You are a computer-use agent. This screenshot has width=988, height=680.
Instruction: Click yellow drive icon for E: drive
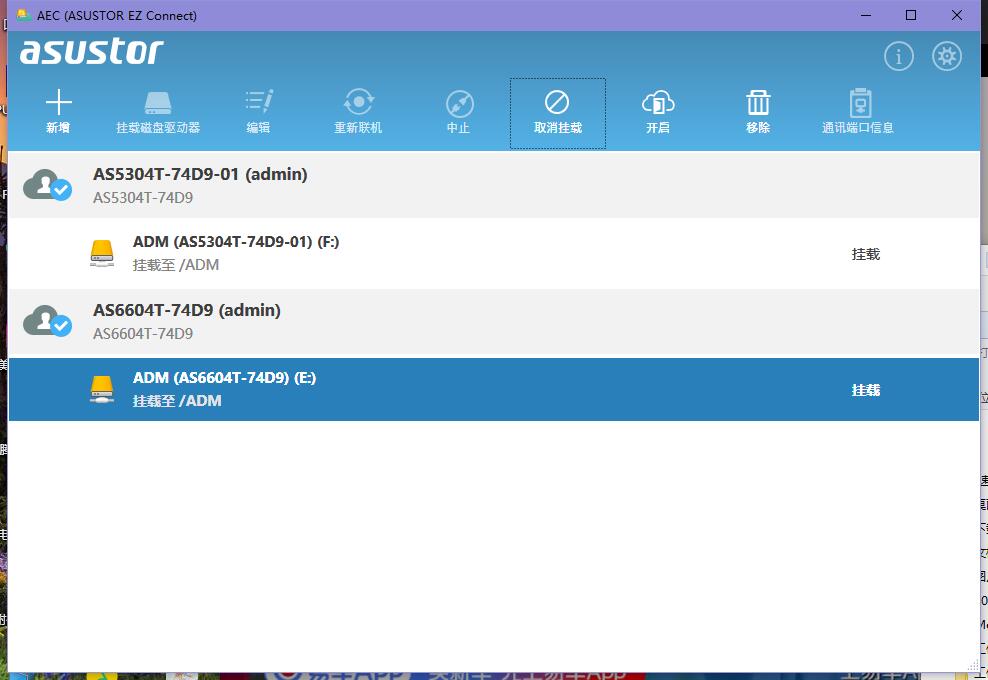(x=101, y=389)
